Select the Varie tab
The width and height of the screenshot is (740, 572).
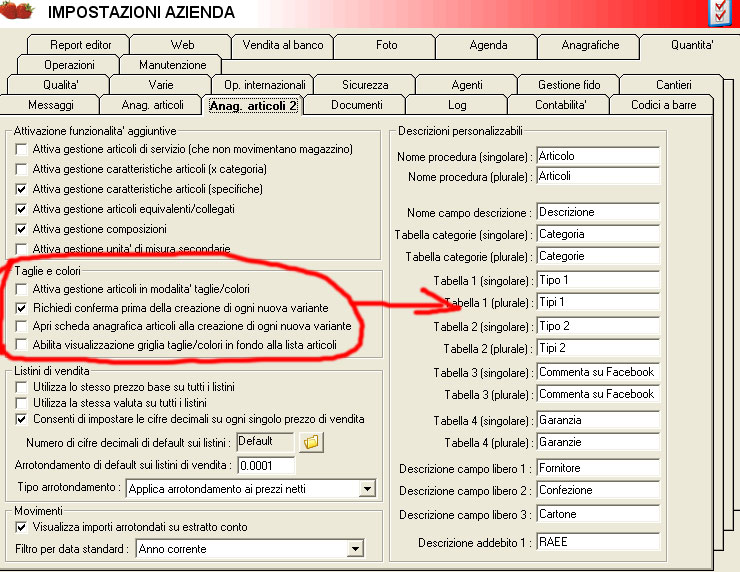160,85
